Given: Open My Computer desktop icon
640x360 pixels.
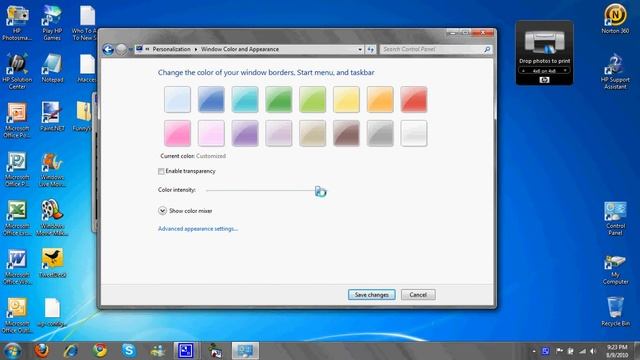Looking at the screenshot, I should pyautogui.click(x=615, y=269).
